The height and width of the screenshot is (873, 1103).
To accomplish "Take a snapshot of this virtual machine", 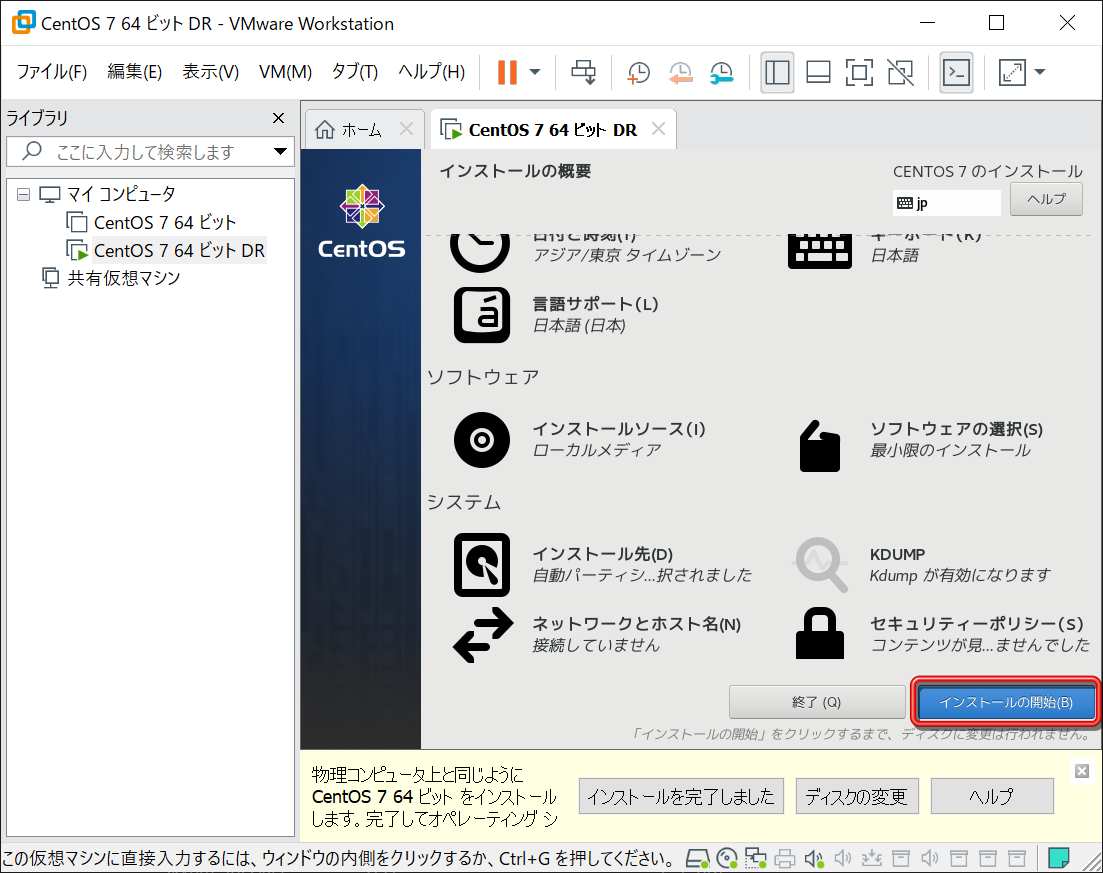I will [x=638, y=72].
